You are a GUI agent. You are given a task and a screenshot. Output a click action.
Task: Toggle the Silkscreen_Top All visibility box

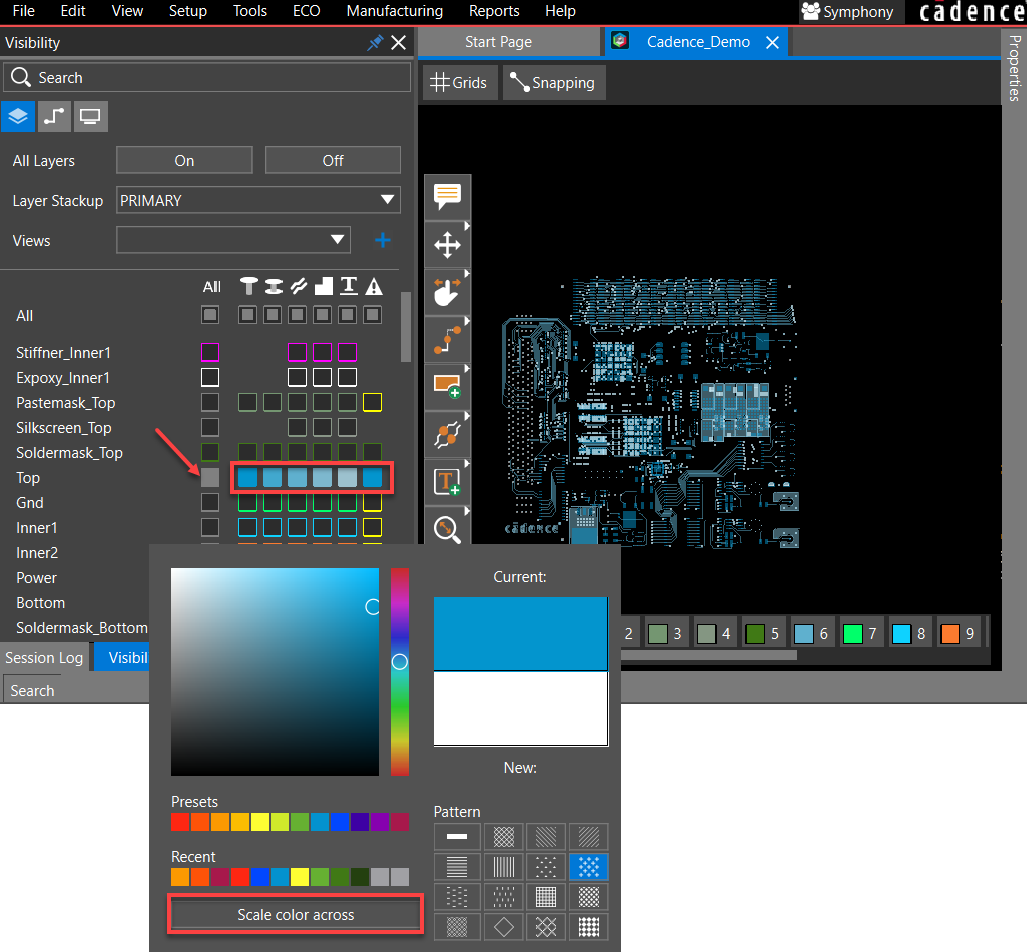click(210, 427)
